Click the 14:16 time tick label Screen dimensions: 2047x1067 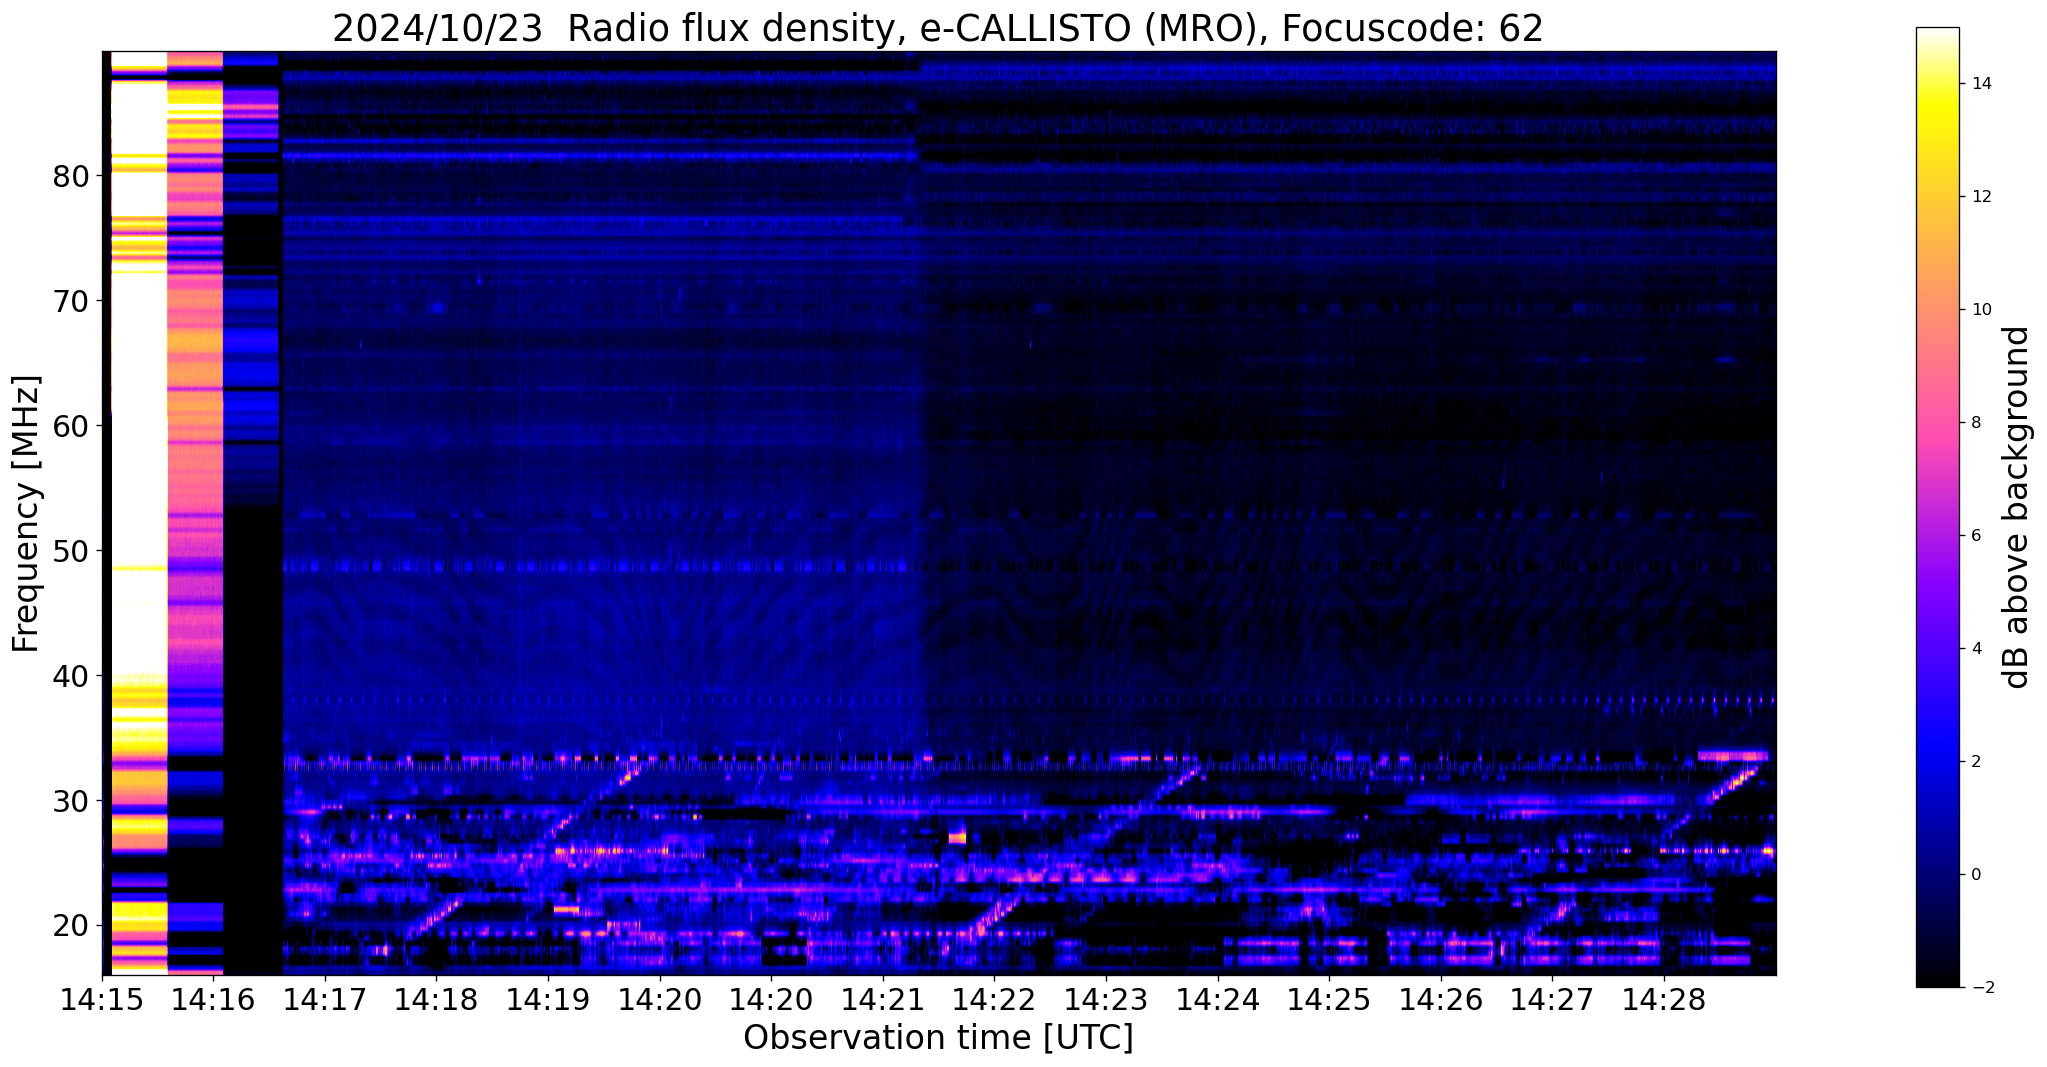point(214,1001)
